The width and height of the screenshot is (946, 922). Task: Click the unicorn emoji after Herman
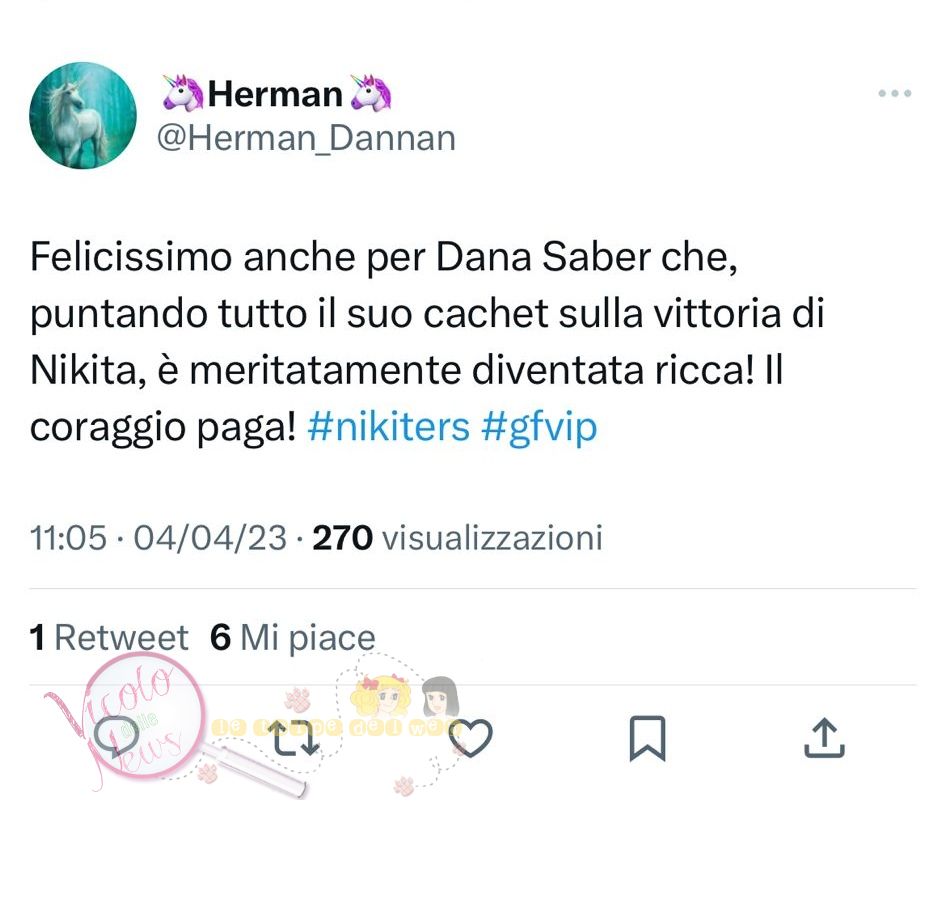click(371, 93)
